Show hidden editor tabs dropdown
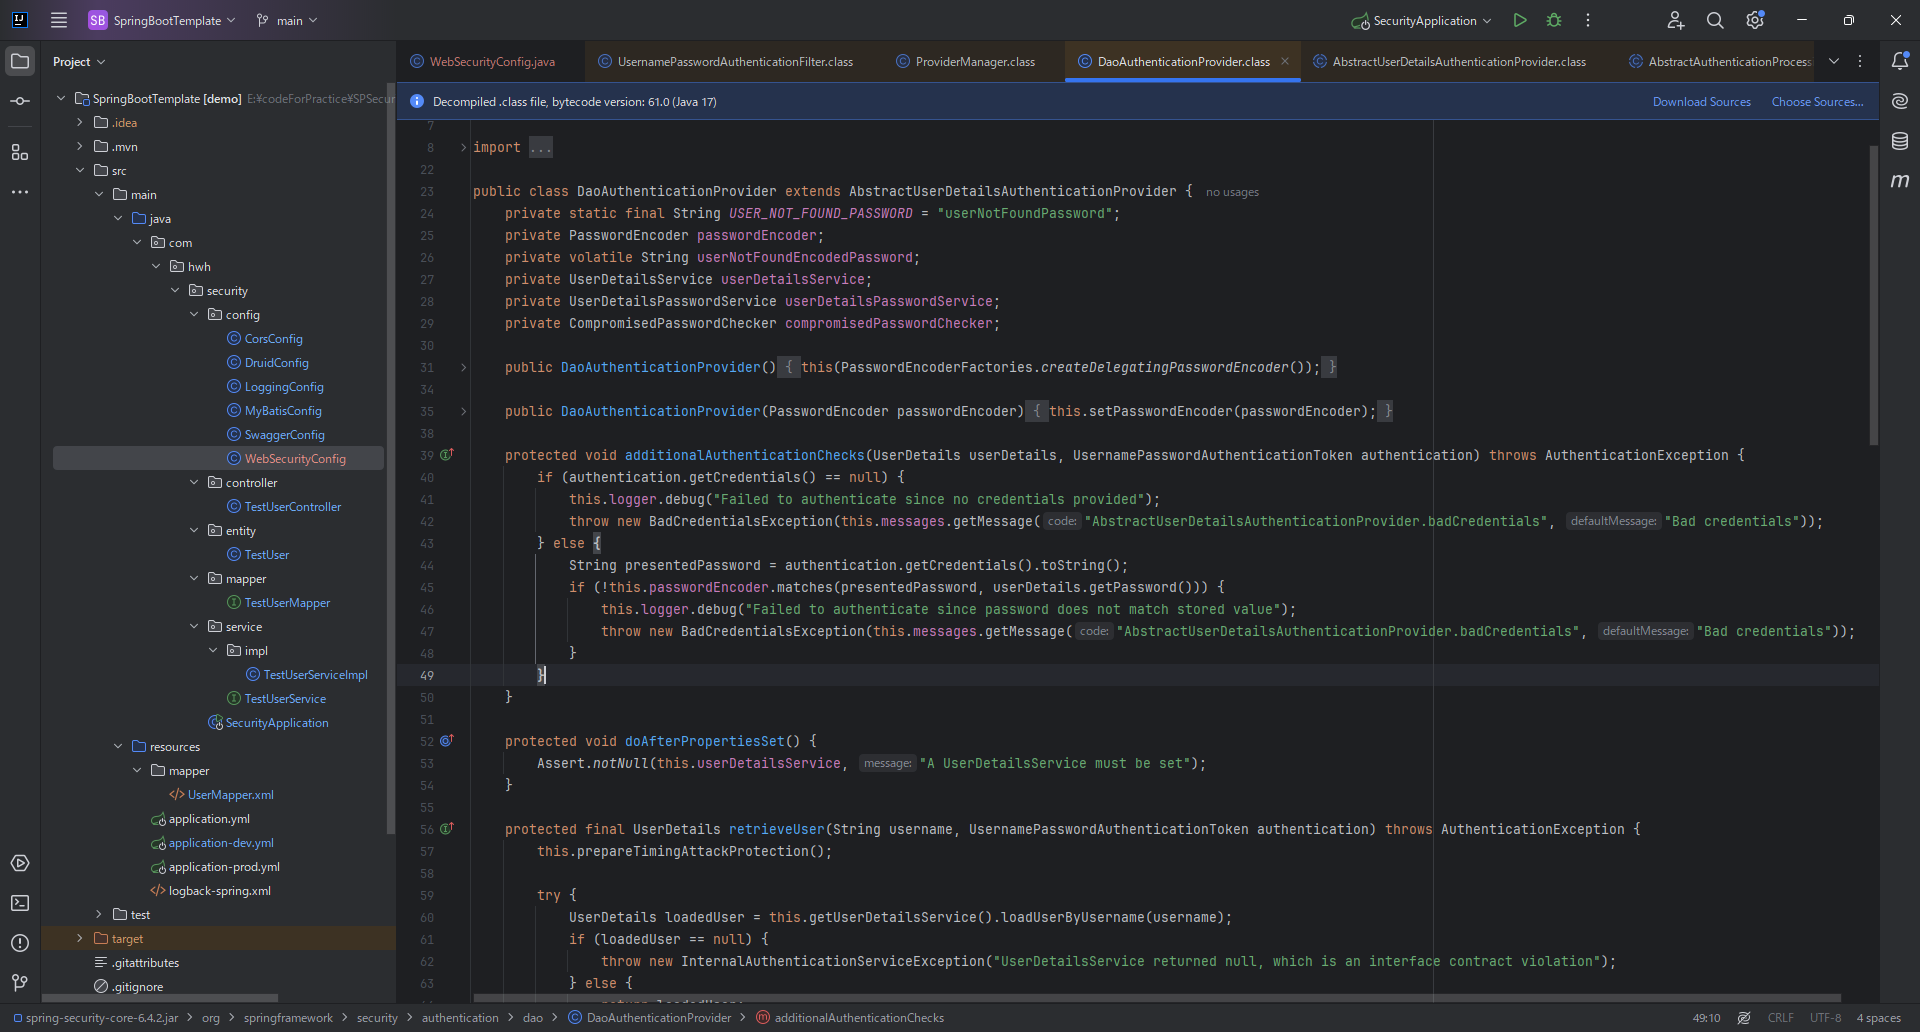Screen dimensions: 1920x1032 coord(1834,61)
